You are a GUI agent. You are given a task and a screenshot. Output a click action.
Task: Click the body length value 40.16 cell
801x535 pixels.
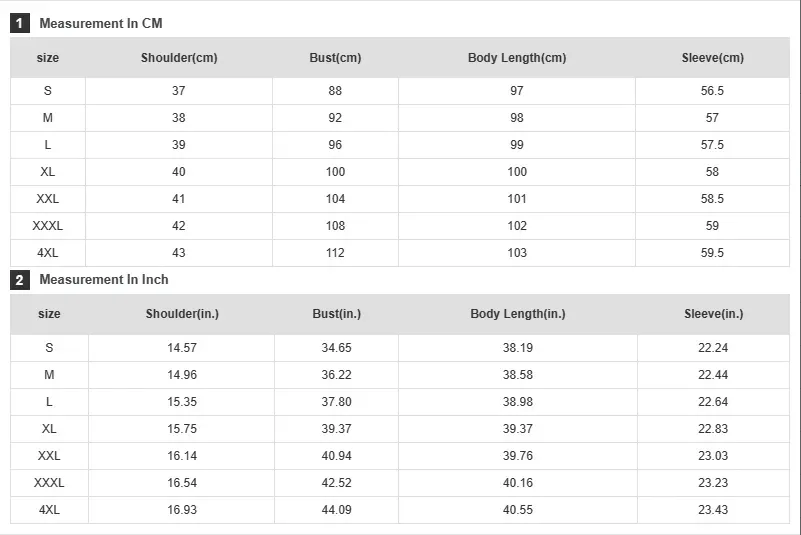click(518, 483)
